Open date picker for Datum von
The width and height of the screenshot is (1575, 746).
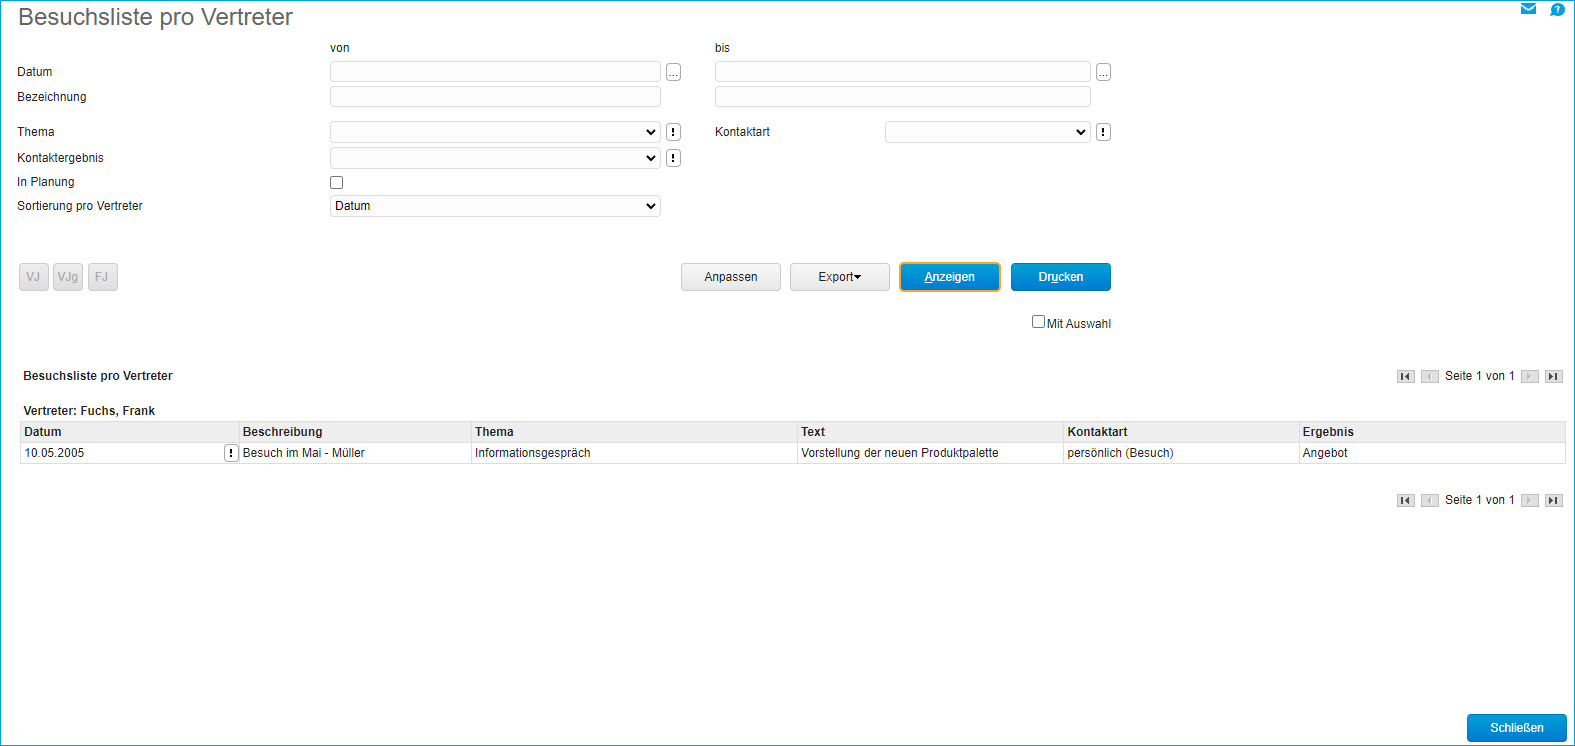point(673,72)
